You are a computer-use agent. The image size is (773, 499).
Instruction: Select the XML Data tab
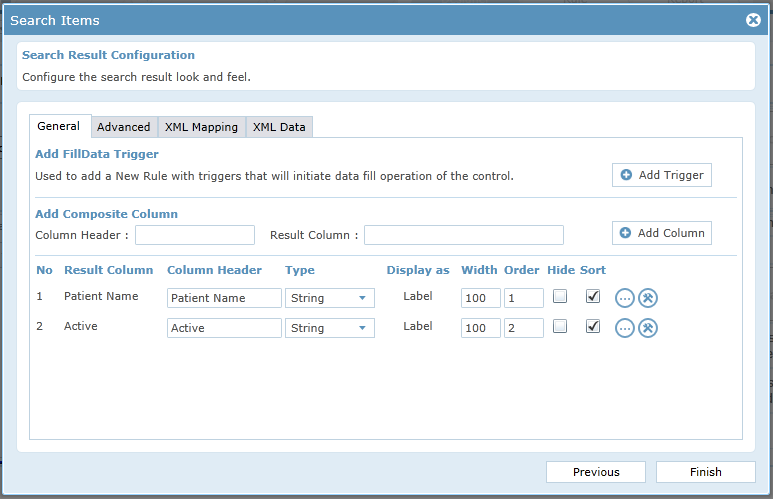pyautogui.click(x=279, y=127)
